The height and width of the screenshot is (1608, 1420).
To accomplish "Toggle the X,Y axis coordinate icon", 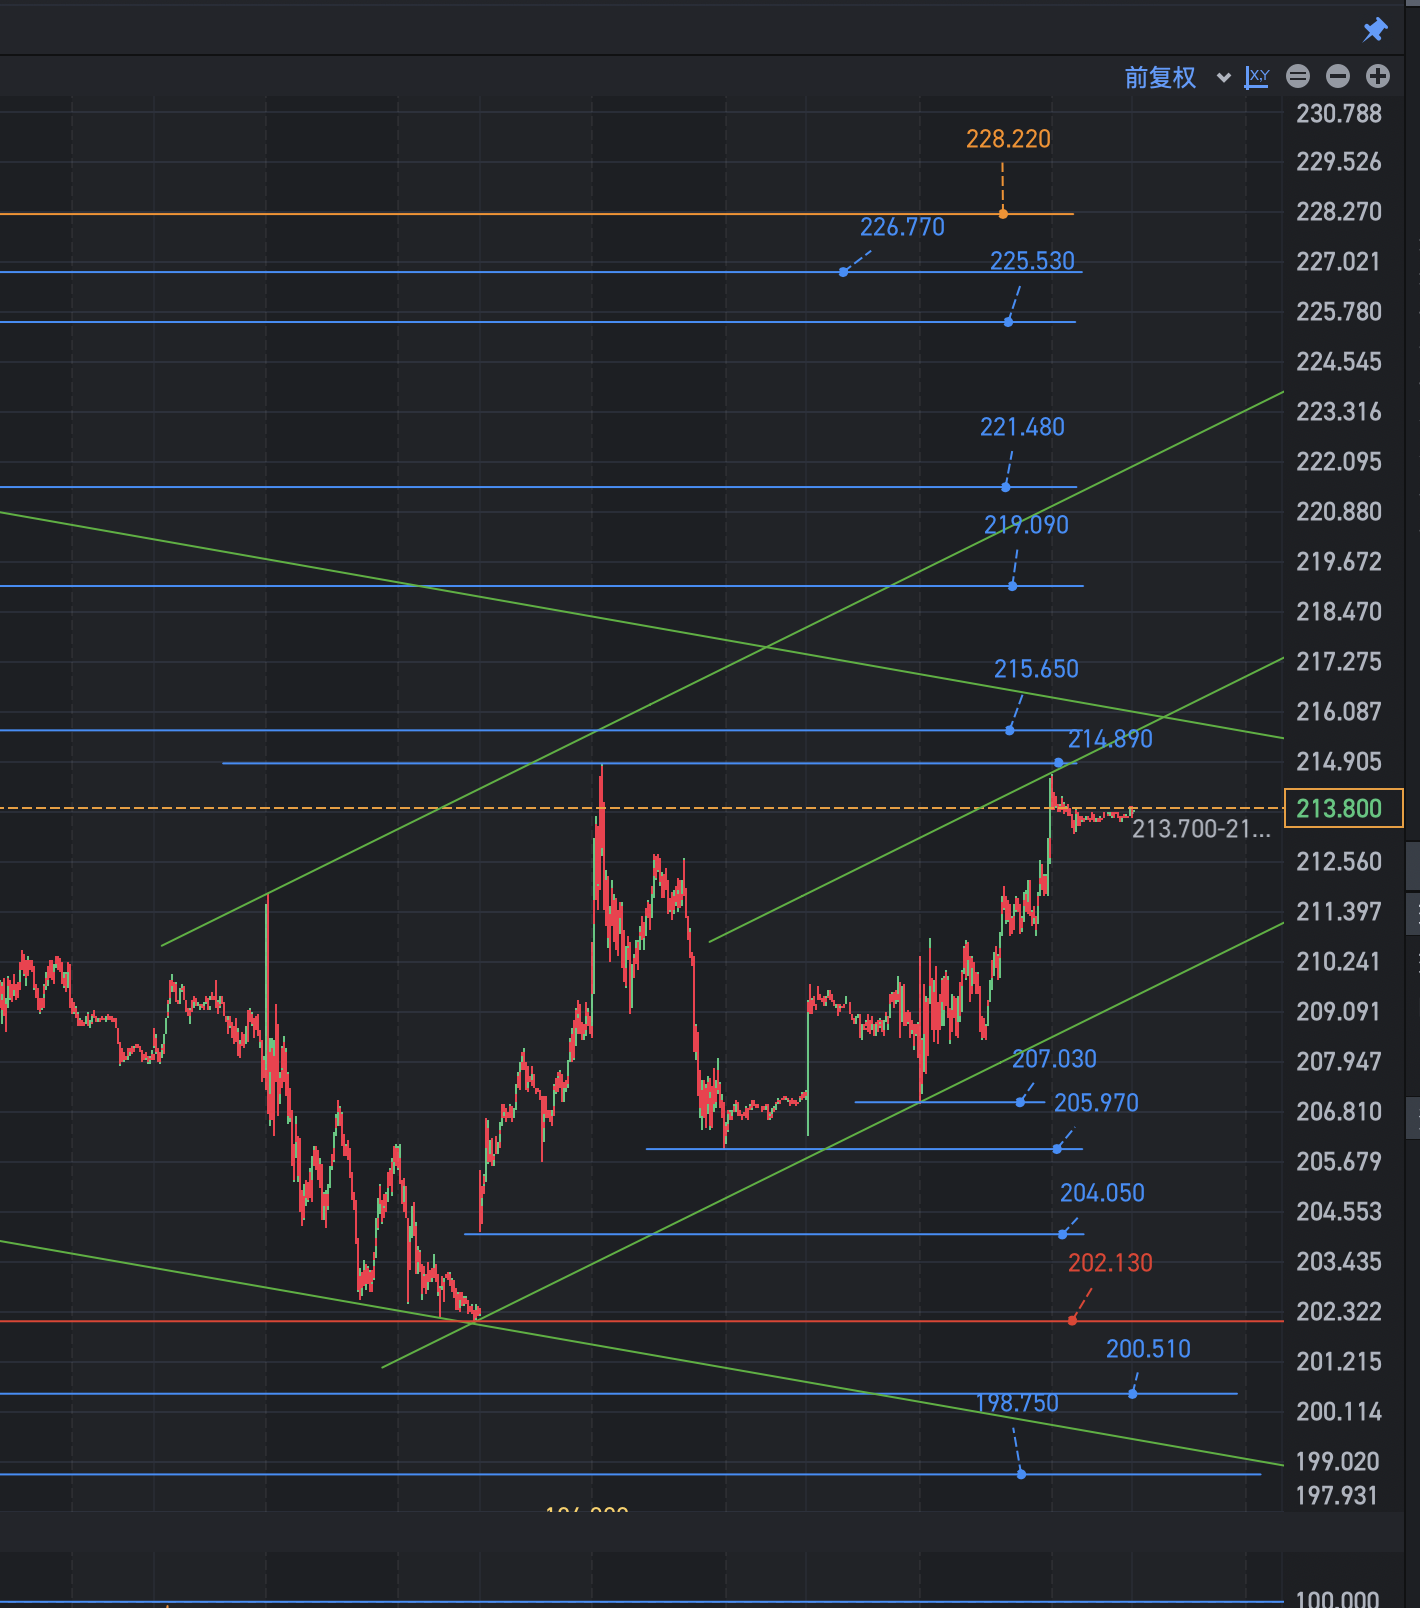I will 1257,77.
